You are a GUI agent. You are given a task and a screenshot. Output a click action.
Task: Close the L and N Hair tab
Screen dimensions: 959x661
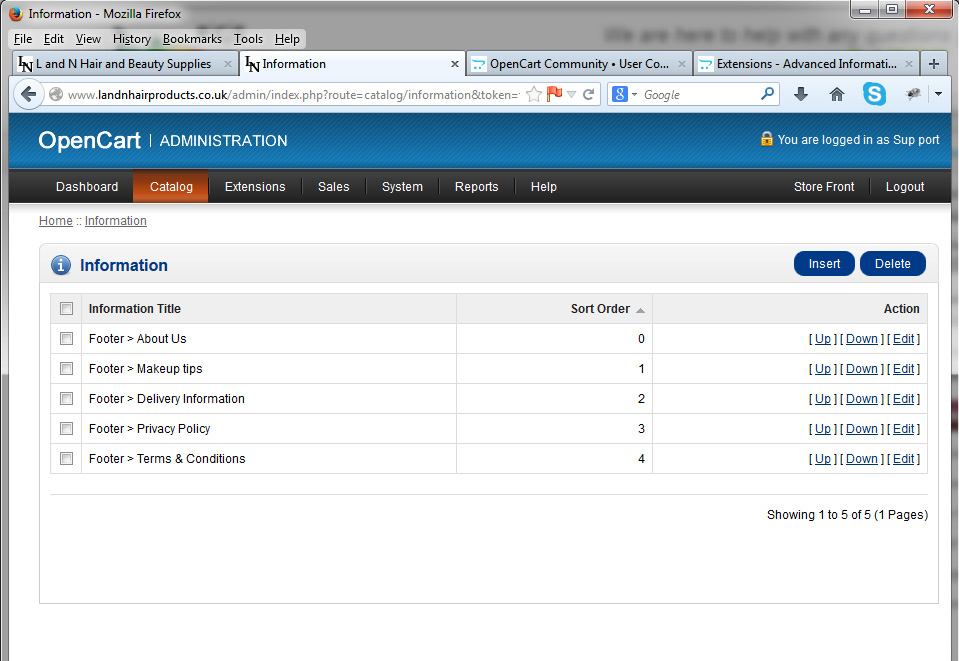coord(228,64)
